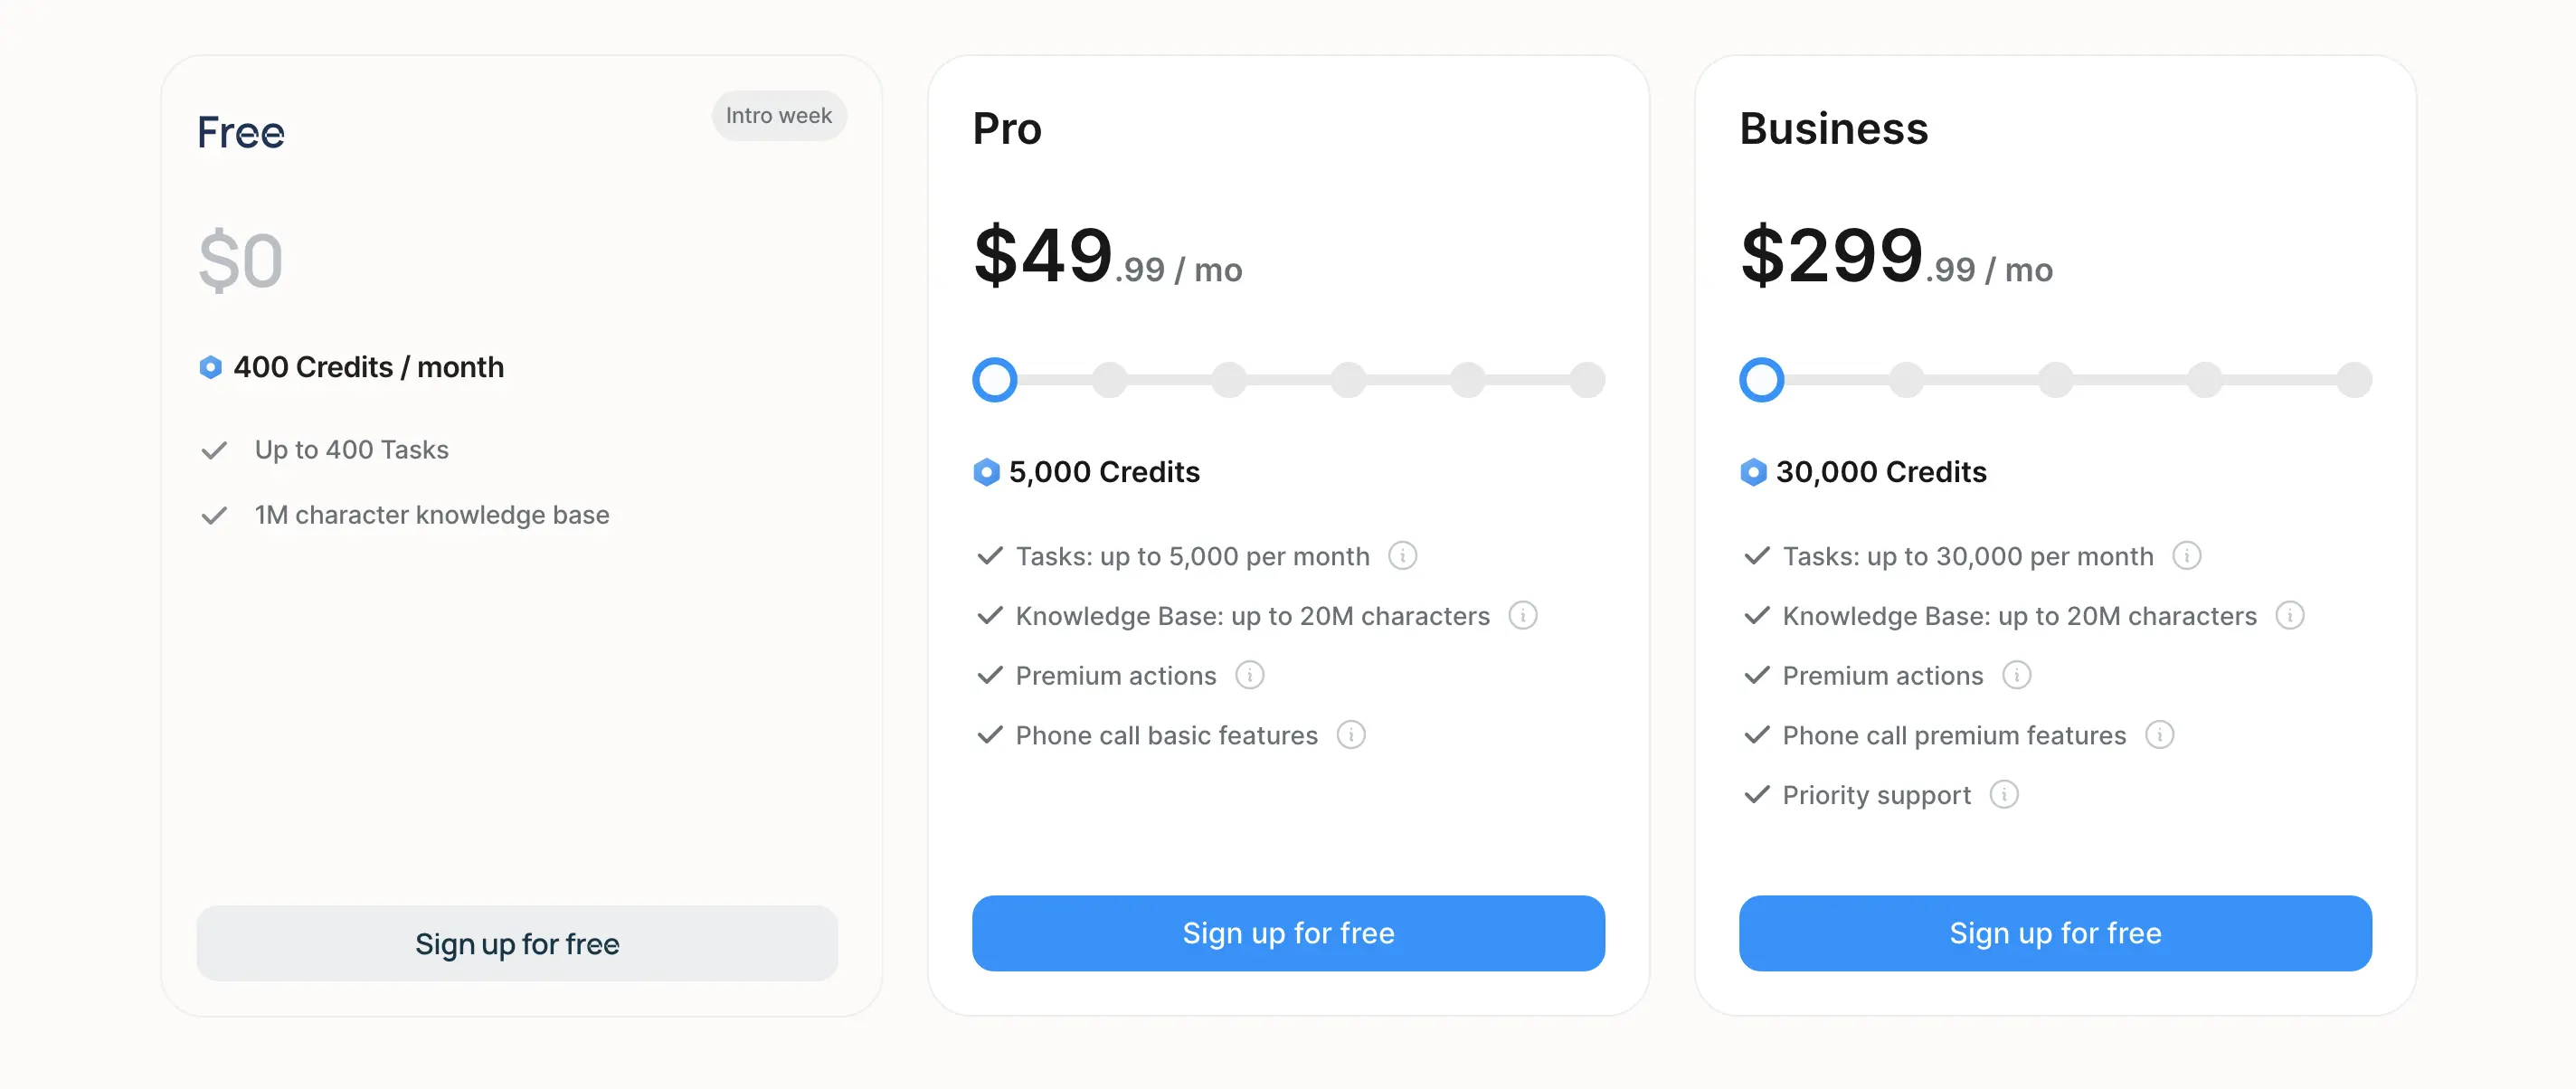Open info tooltip for Pro tasks limit
This screenshot has width=2576, height=1089.
(1405, 556)
